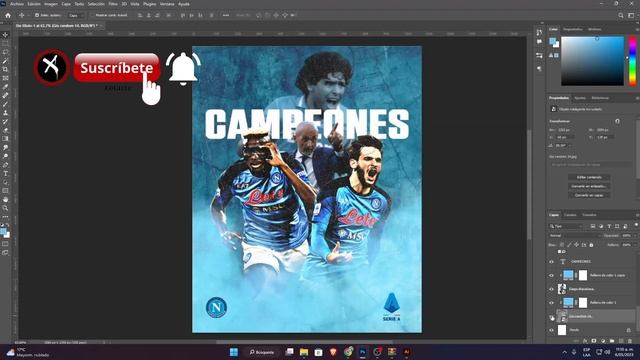Create a new group folder icon
The height and width of the screenshot is (360, 640).
point(612,341)
